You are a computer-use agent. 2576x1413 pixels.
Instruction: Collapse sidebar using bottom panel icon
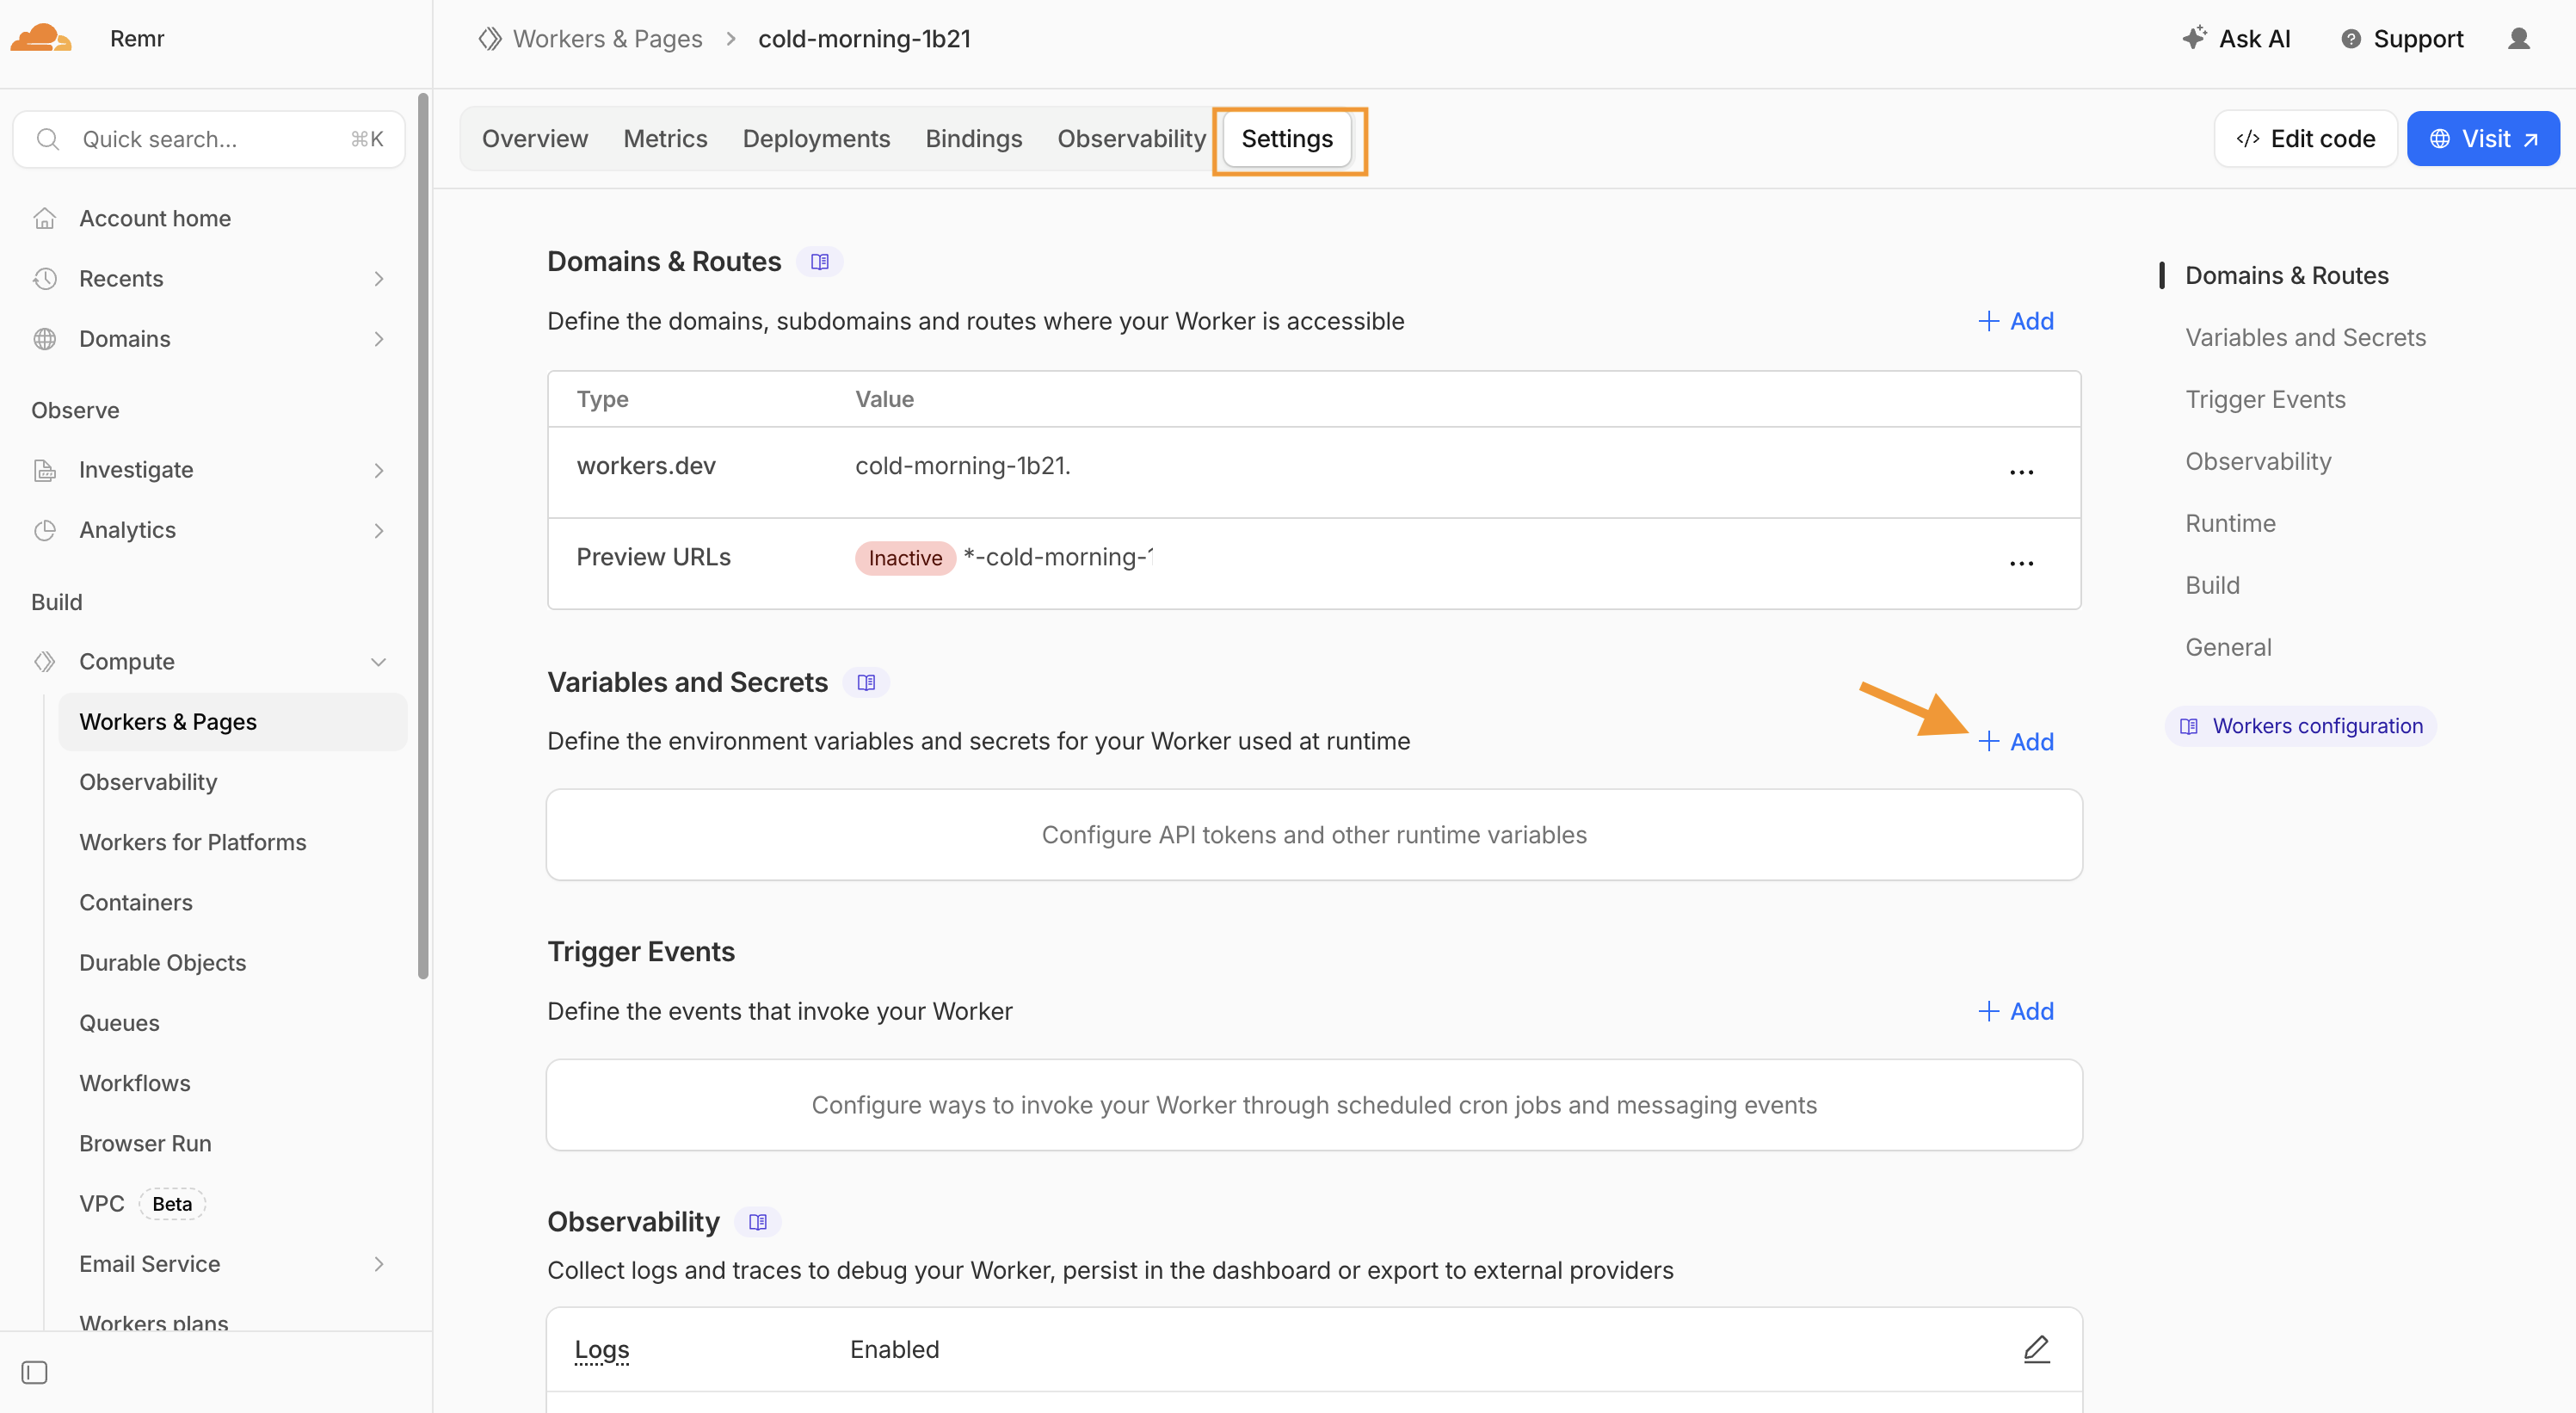point(34,1372)
